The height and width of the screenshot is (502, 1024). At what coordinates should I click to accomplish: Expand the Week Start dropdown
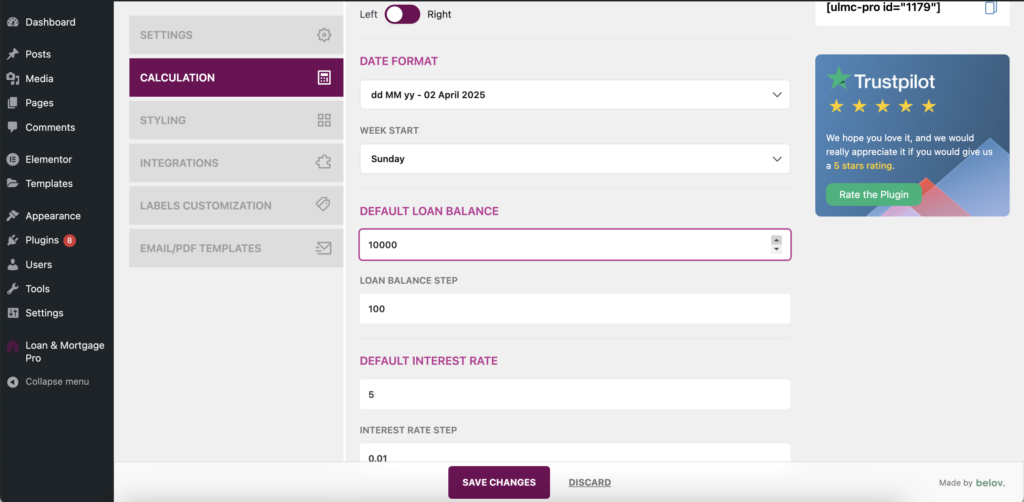coord(574,159)
